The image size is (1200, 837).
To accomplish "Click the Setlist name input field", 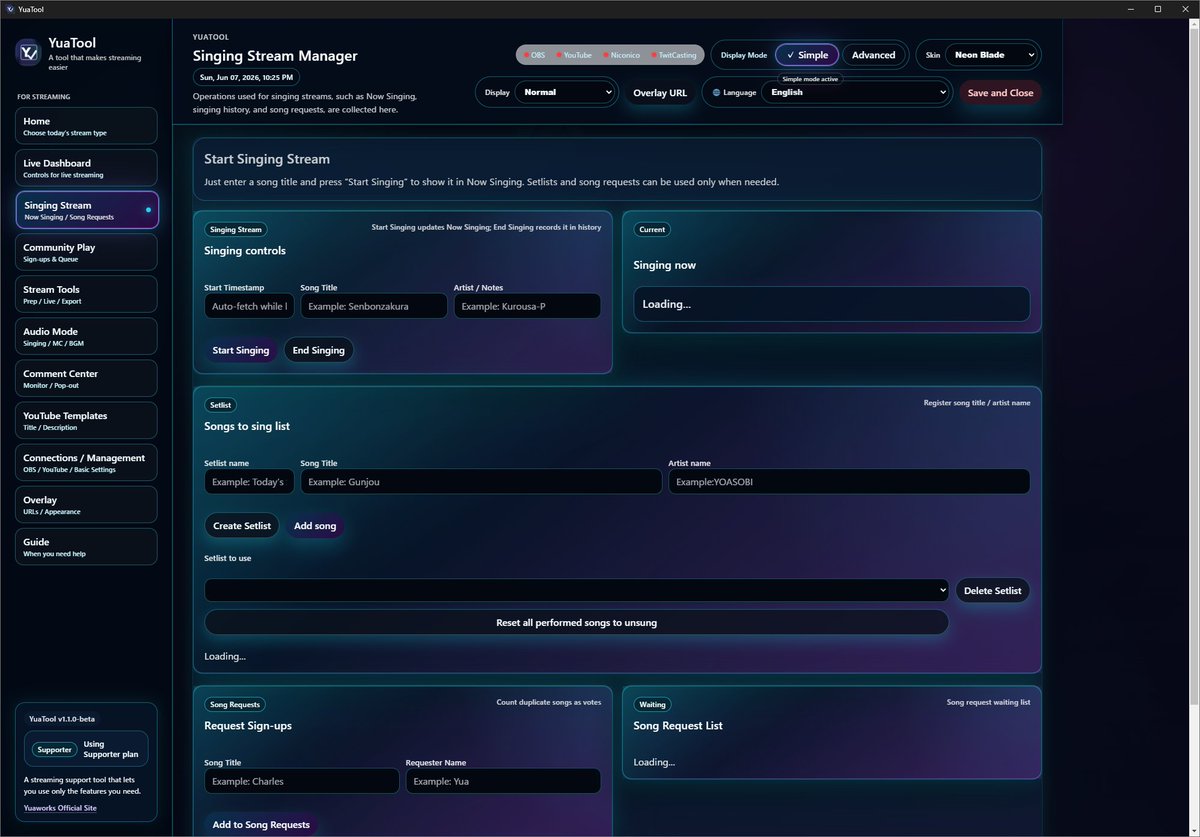I will (249, 481).
